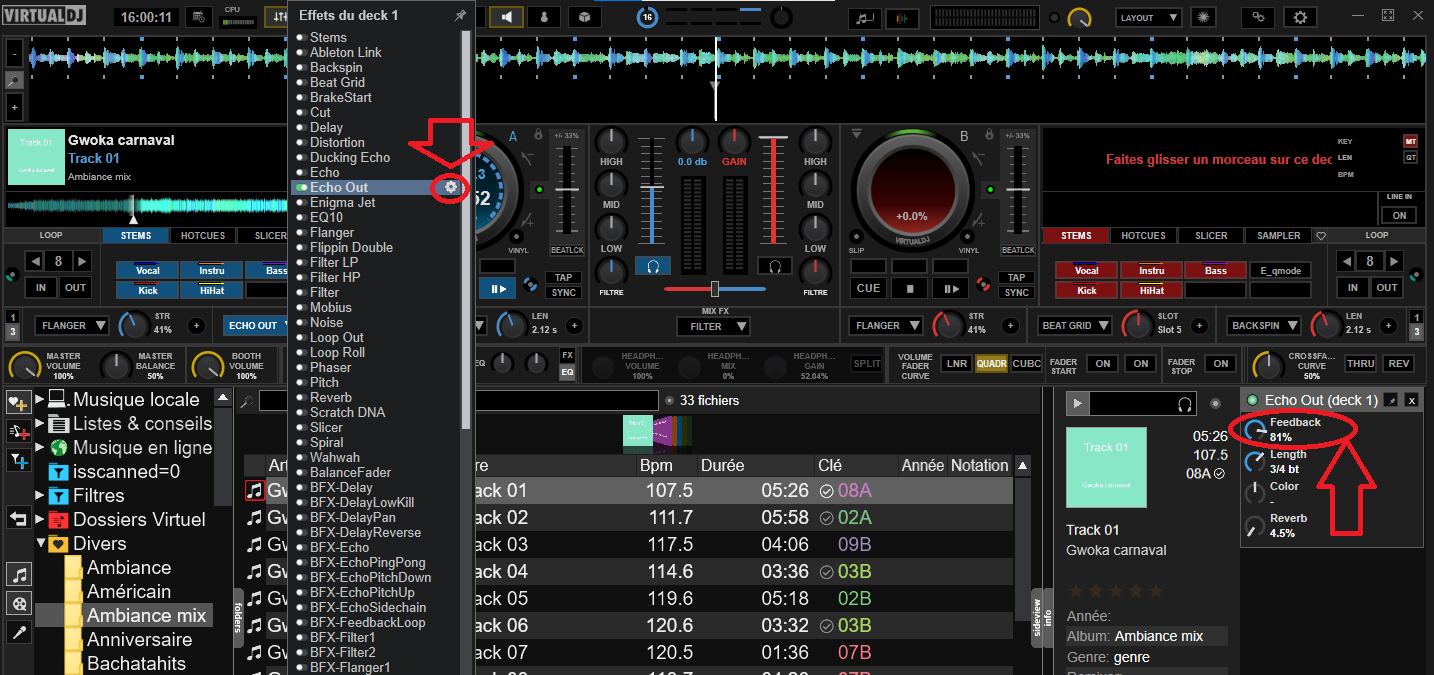1434x675 pixels.
Task: Open BEAT GRID effect dropdown
Action: tap(1074, 326)
